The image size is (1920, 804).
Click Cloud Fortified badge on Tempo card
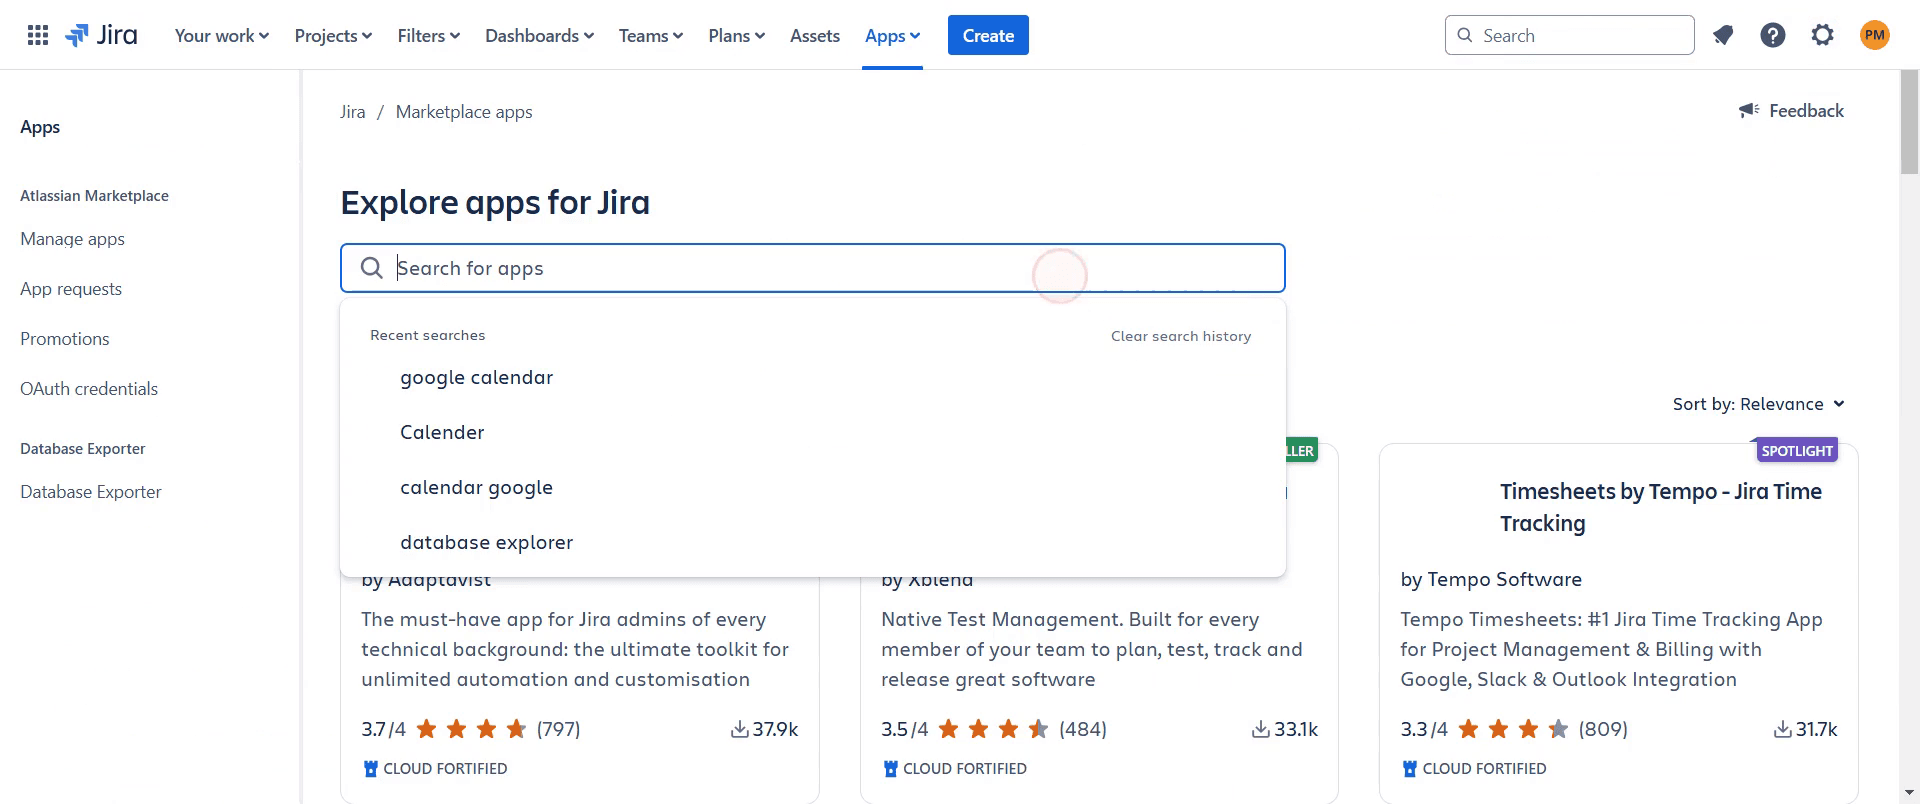click(1474, 769)
